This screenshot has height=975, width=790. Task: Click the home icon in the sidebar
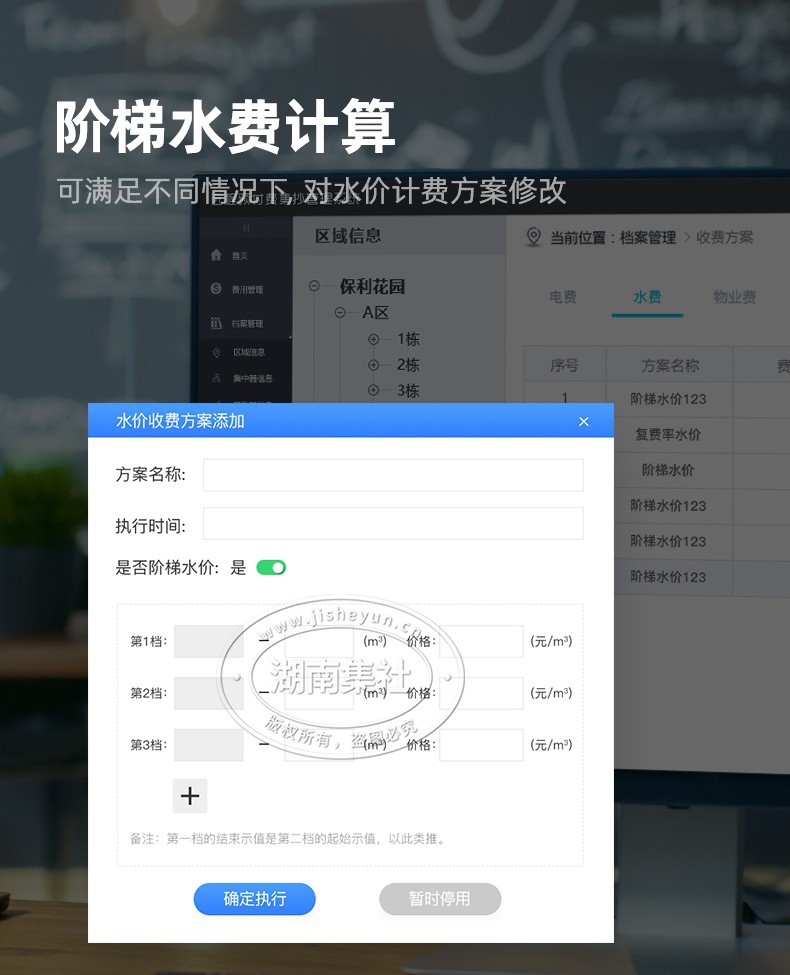pos(216,255)
